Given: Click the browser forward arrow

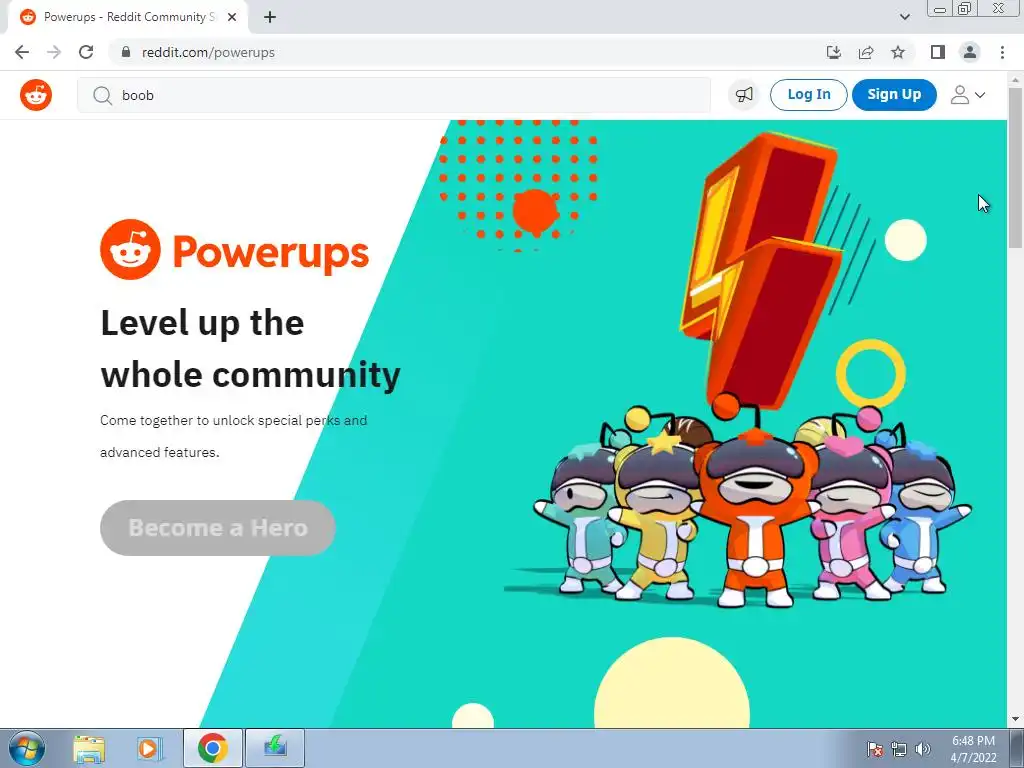Looking at the screenshot, I should click(54, 52).
